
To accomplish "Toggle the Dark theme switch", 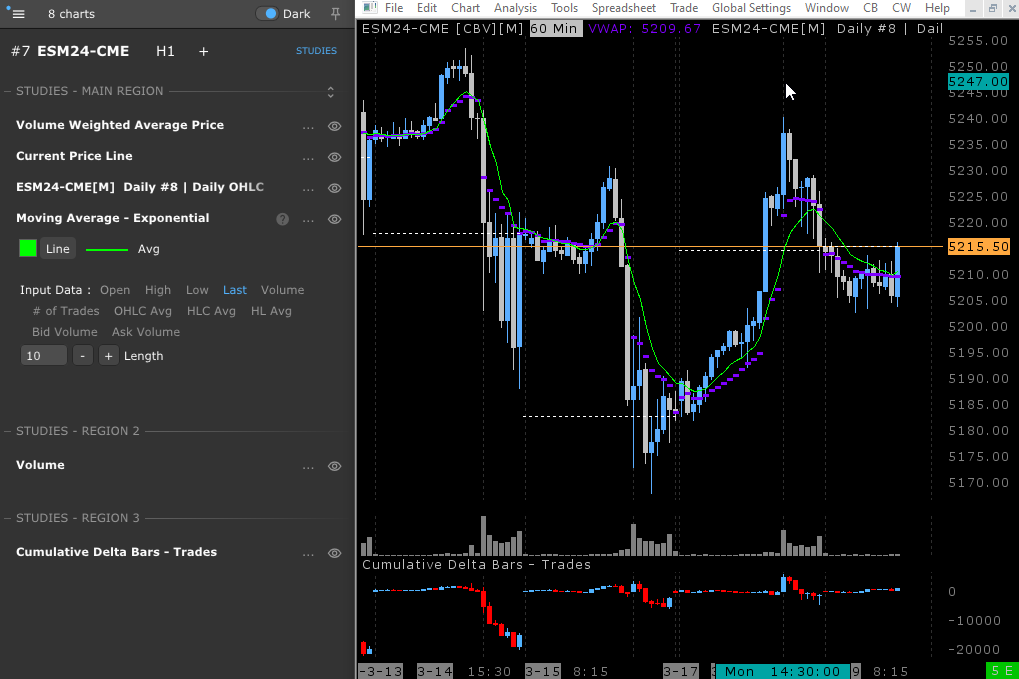I will click(268, 14).
